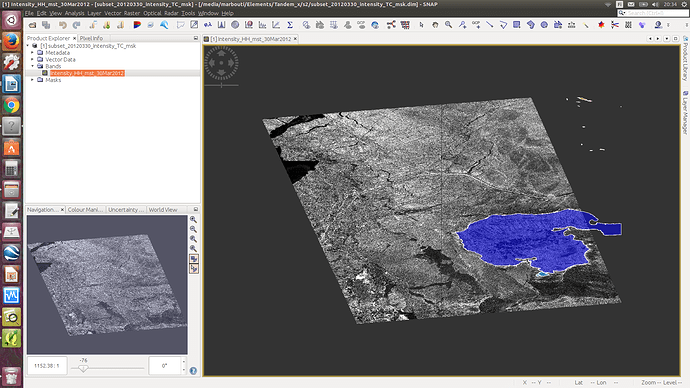Click Zoom Out icon in Navigation panel
The height and width of the screenshot is (388, 690).
193,229
